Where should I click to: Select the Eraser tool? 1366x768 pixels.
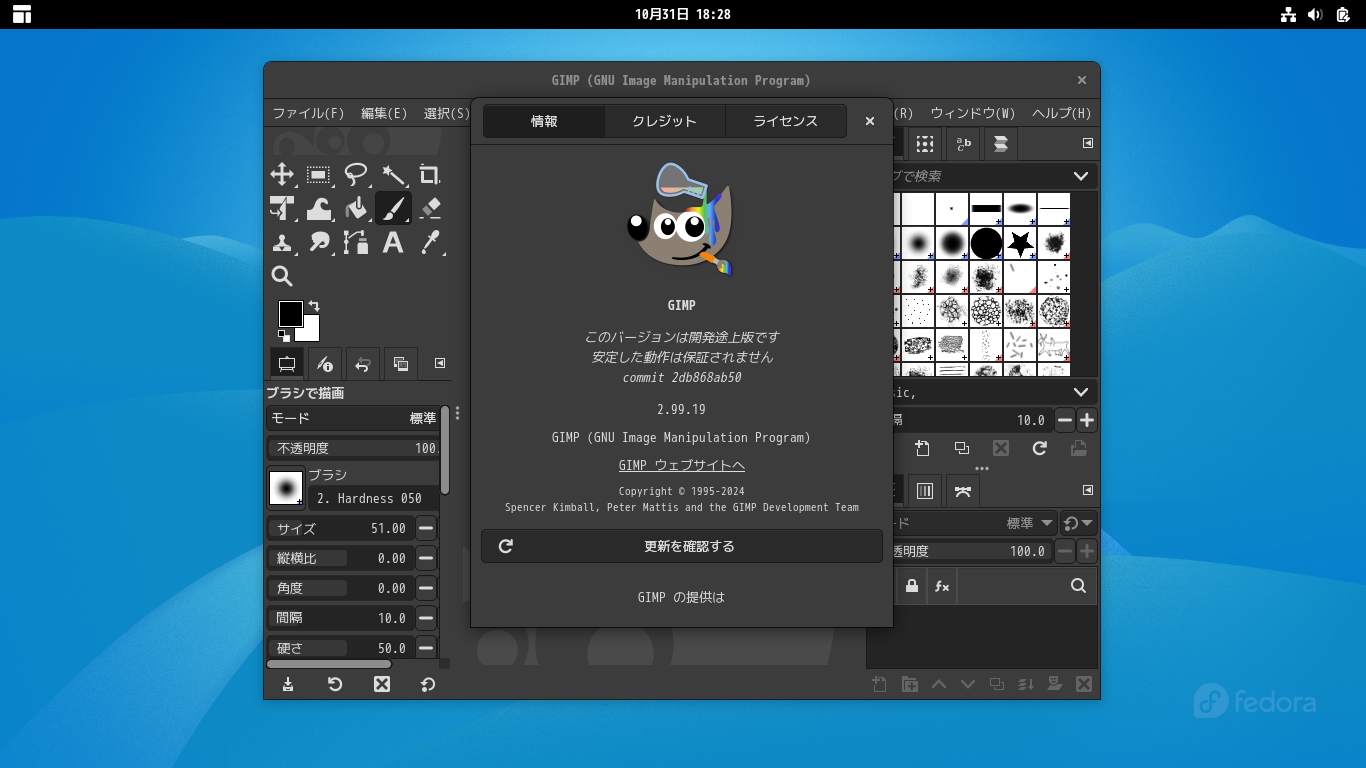430,208
